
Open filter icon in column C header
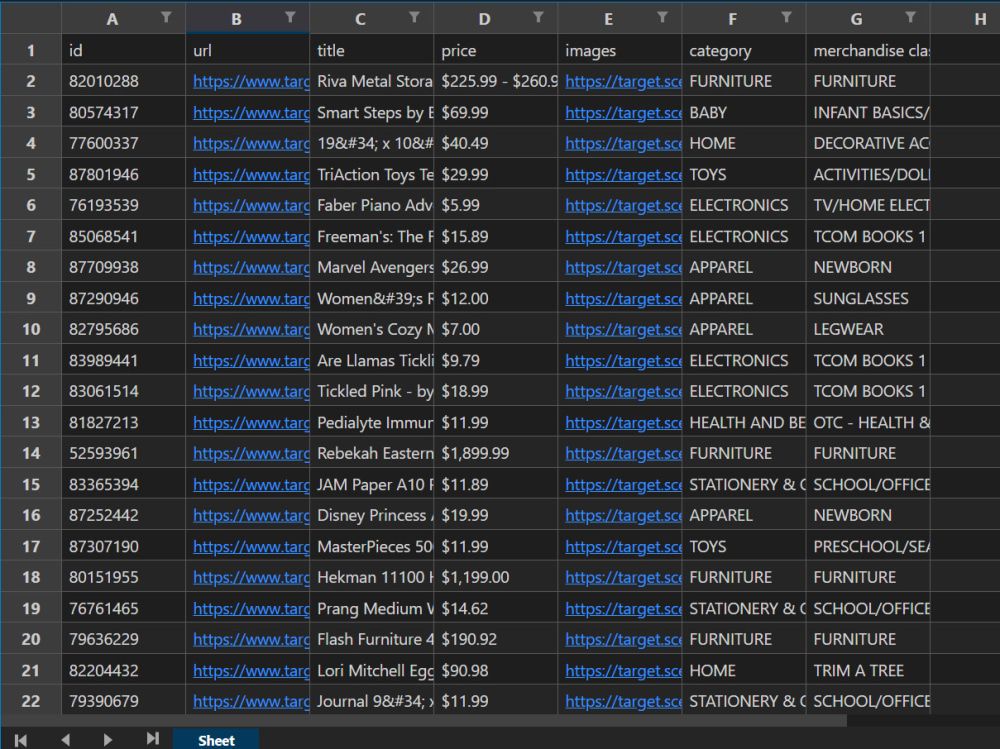415,18
